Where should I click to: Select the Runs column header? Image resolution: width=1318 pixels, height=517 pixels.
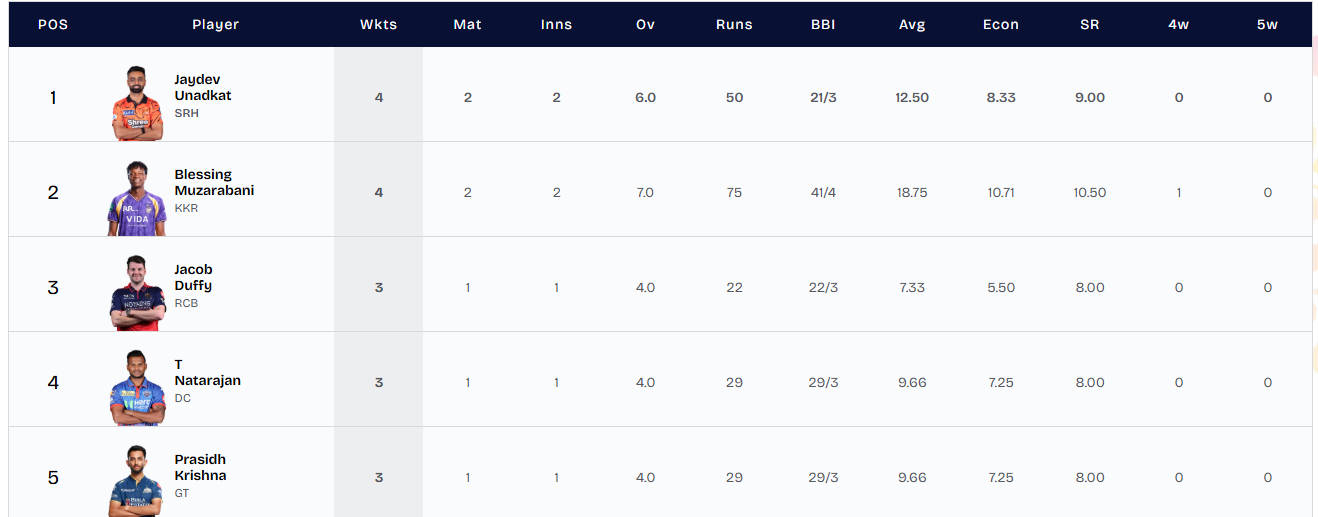coord(734,25)
